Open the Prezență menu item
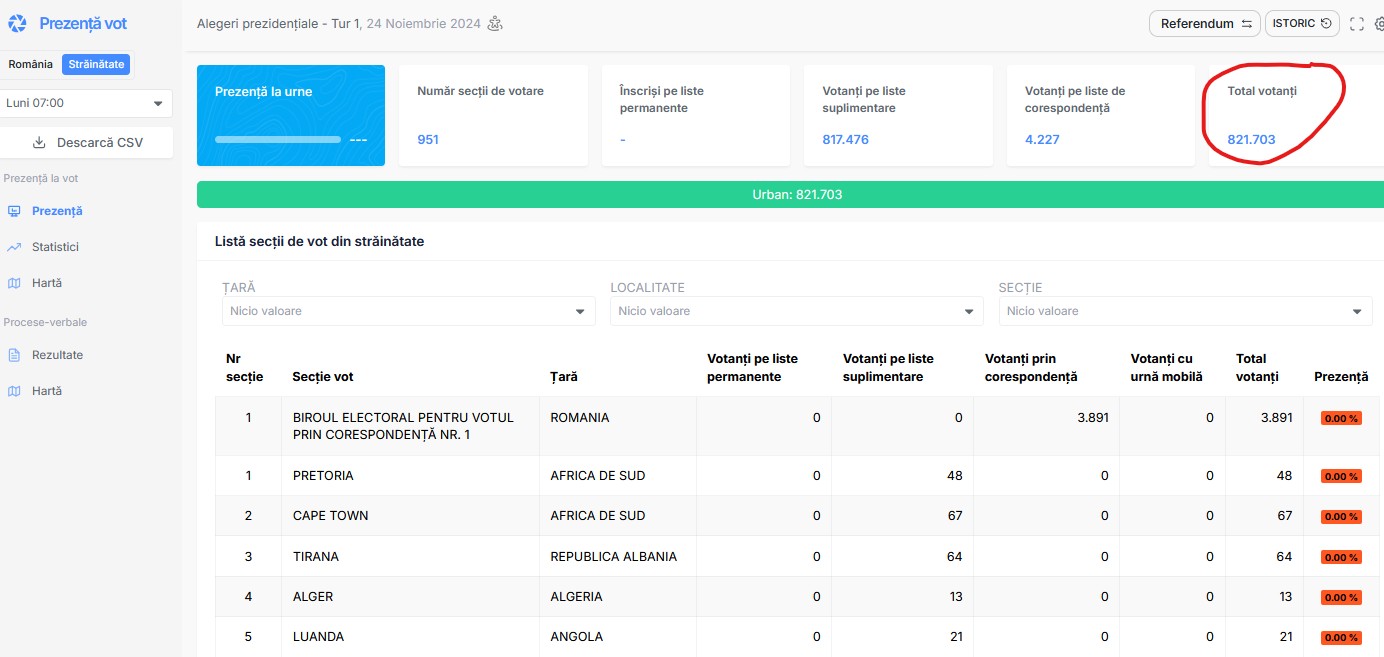Image resolution: width=1384 pixels, height=657 pixels. [57, 211]
